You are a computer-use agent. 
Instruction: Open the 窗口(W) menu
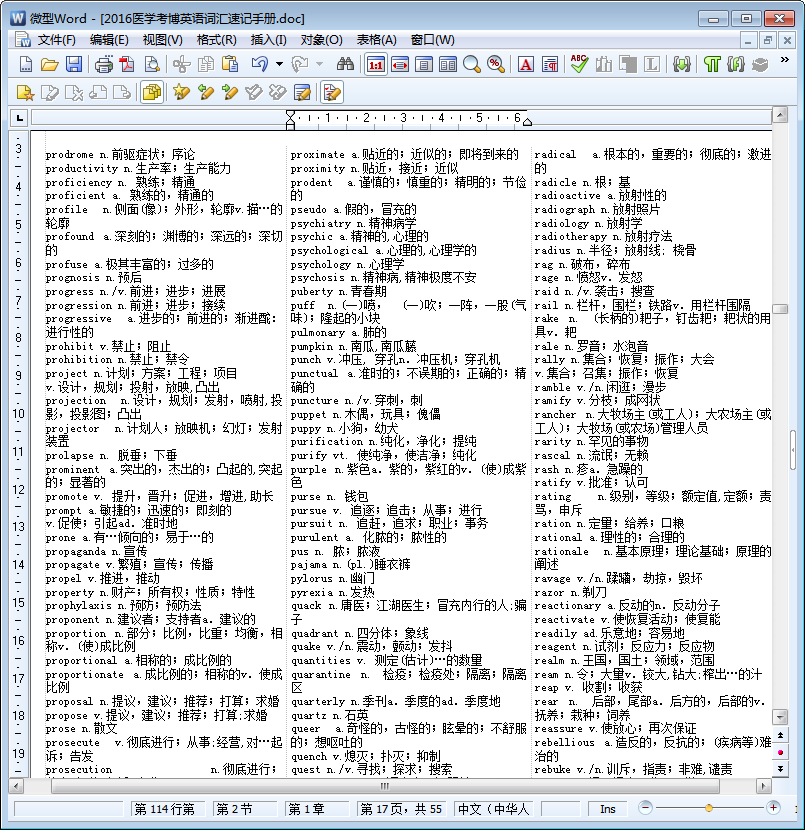tap(432, 40)
